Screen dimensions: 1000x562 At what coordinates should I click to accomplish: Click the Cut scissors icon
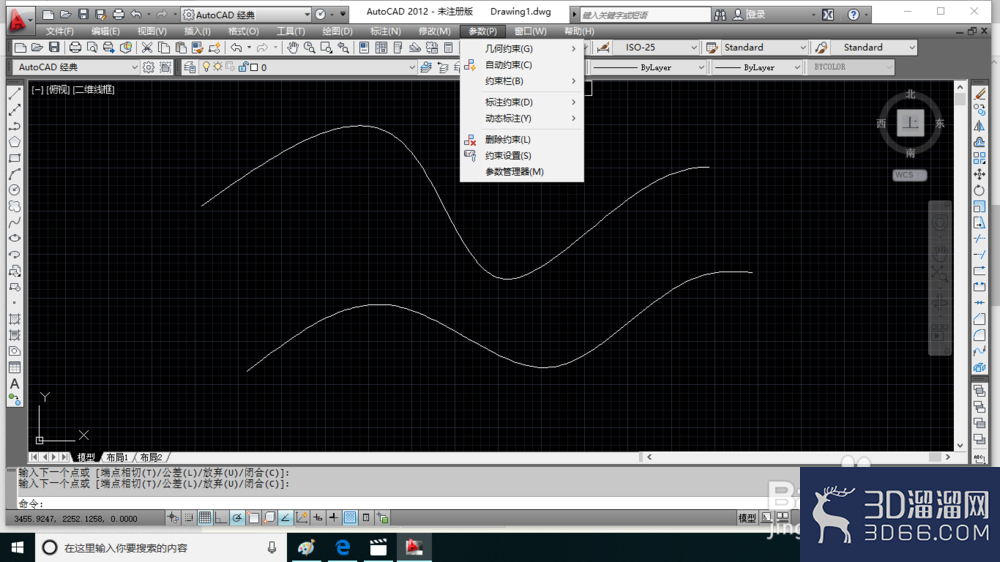point(147,48)
